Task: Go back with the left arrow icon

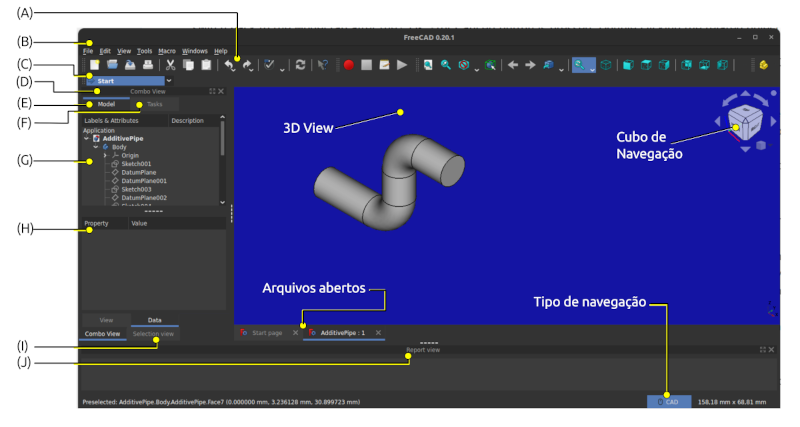Action: 513,65
